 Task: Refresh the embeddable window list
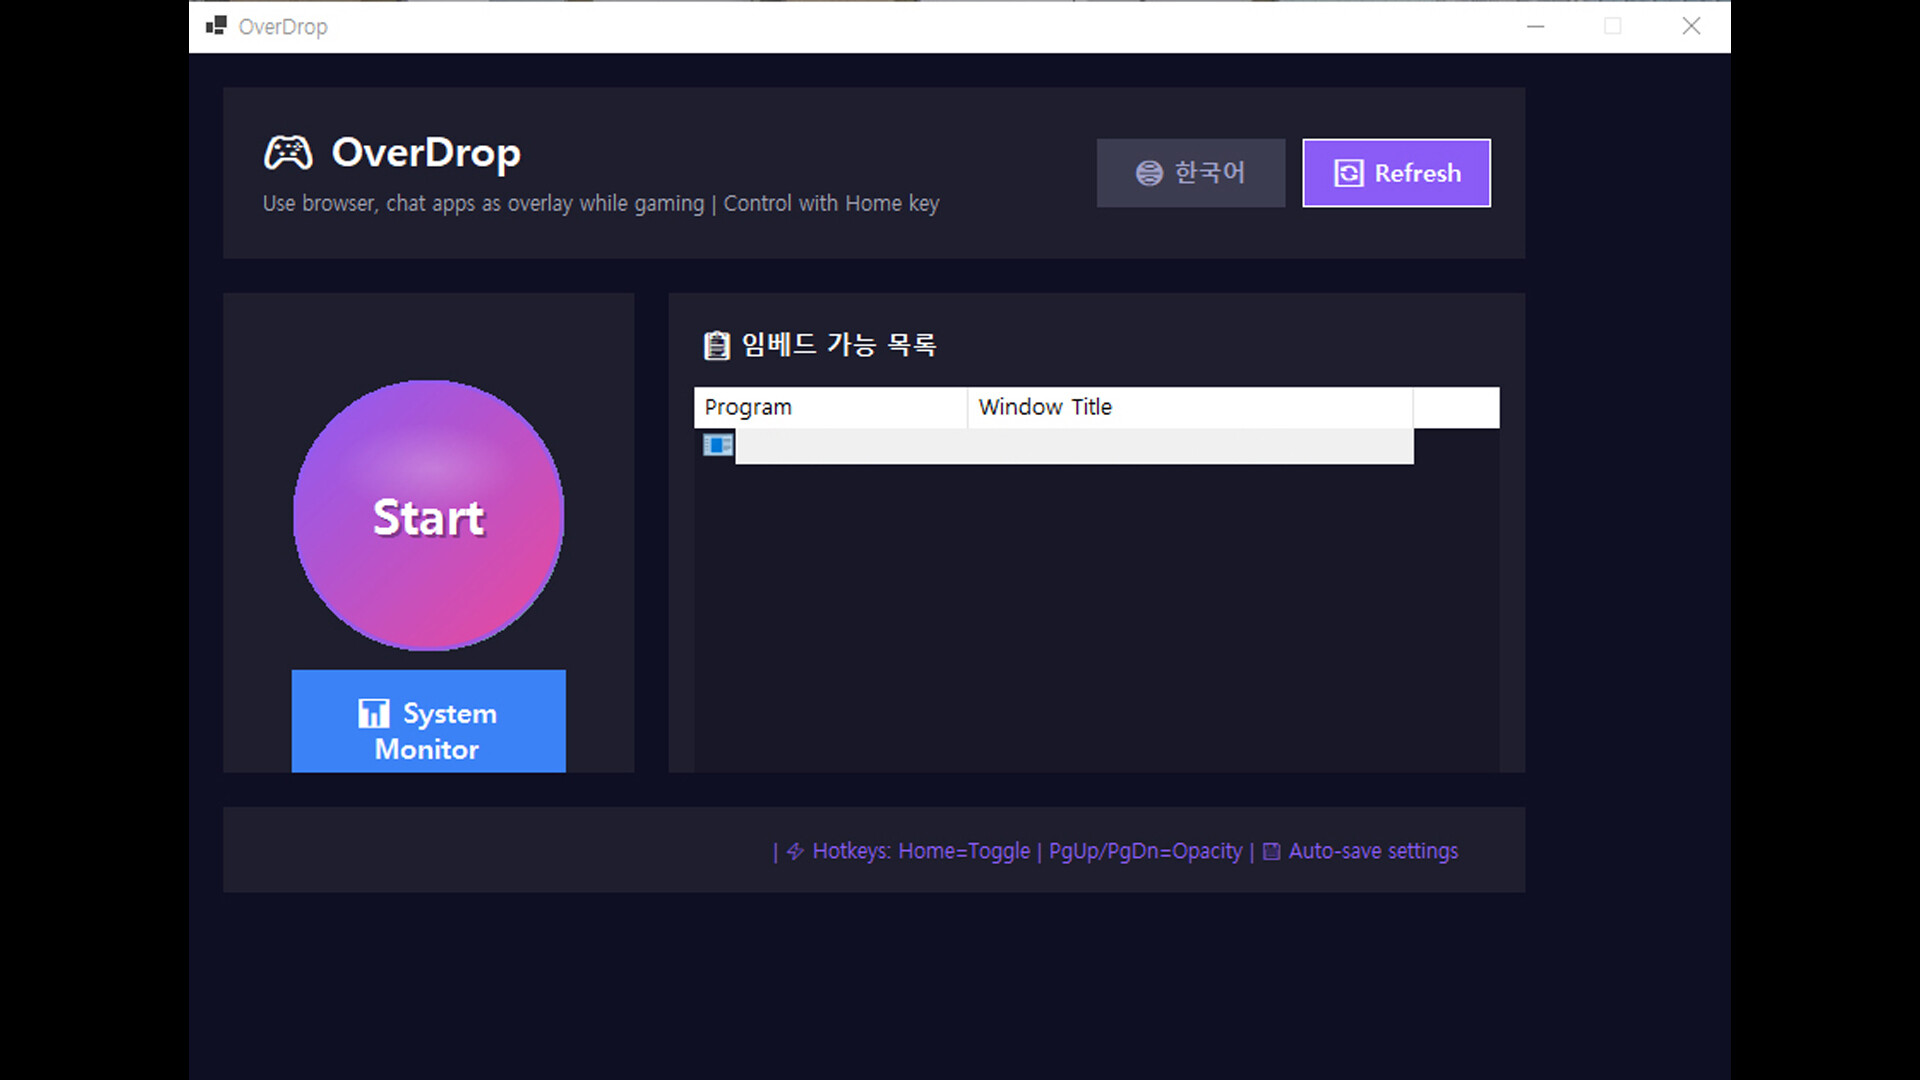tap(1396, 173)
